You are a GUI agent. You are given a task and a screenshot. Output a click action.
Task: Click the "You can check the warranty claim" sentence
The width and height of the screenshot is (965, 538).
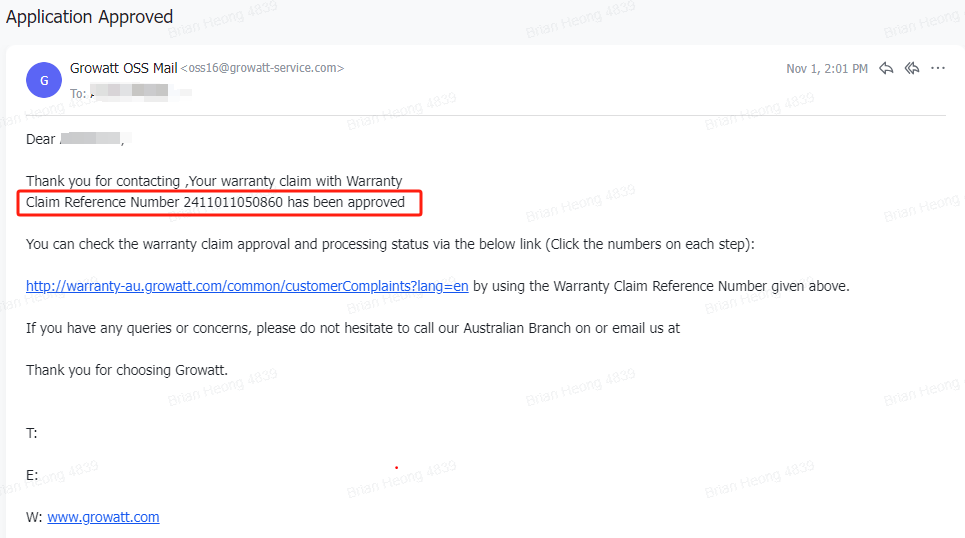390,244
